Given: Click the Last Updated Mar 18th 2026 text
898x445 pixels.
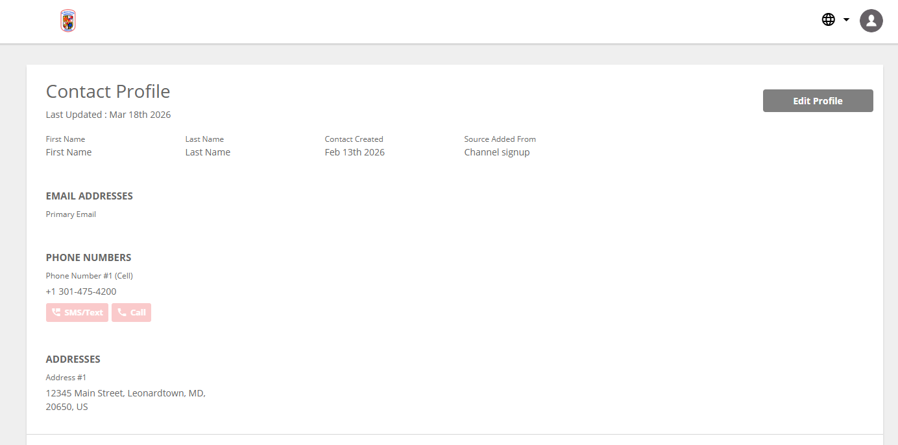Looking at the screenshot, I should click(108, 115).
